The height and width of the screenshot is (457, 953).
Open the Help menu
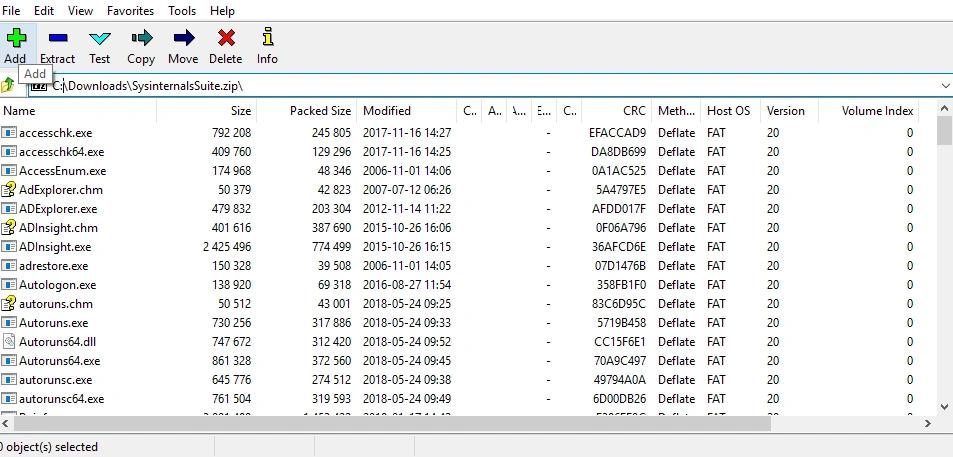(x=222, y=11)
